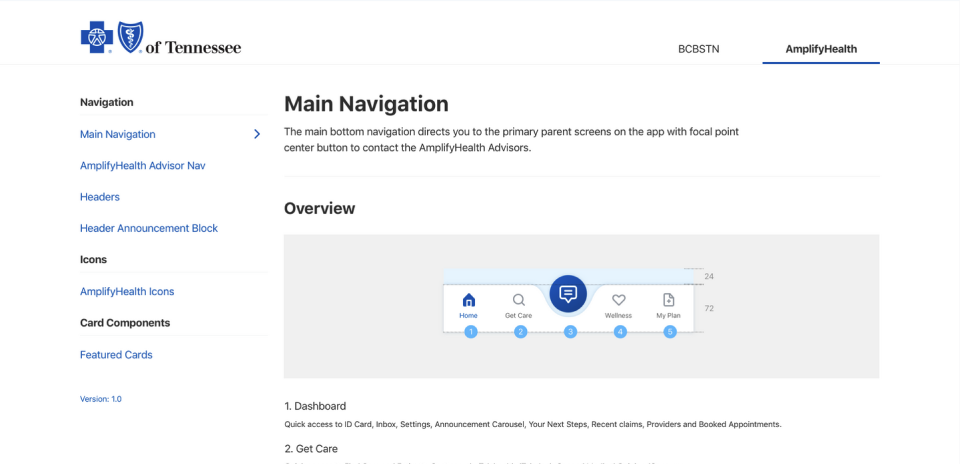Screen dimensions: 960x464
Task: Click the Home icon in nav preview
Action: pyautogui.click(x=468, y=300)
